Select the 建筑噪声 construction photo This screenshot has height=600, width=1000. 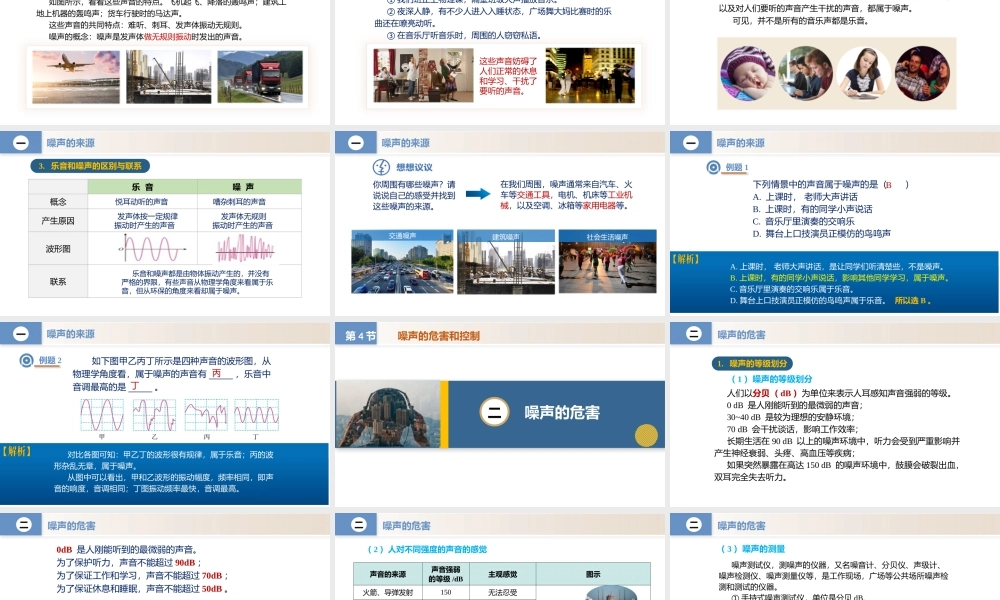(506, 262)
